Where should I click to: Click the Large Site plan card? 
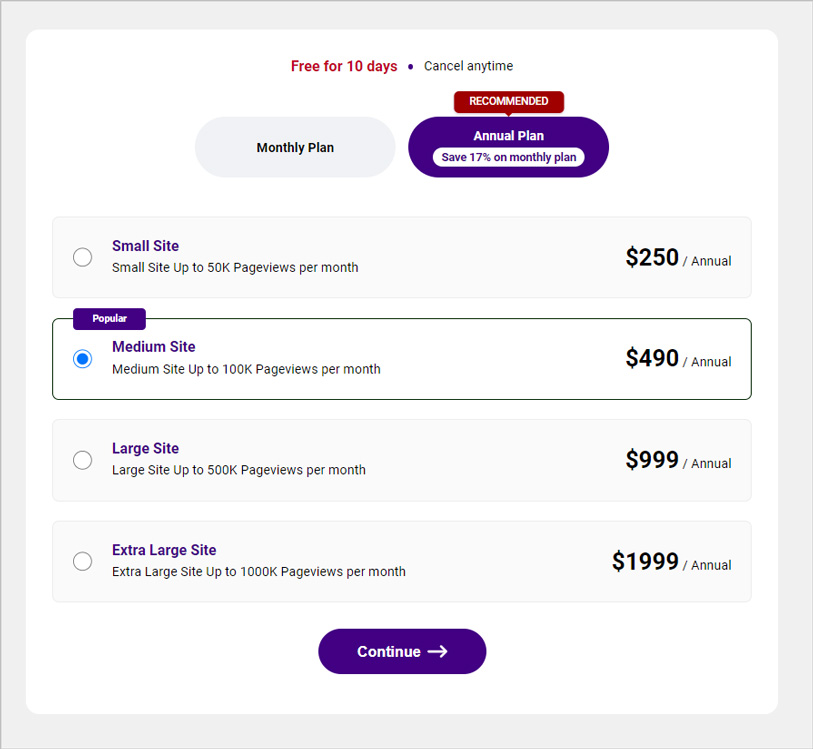tap(401, 460)
